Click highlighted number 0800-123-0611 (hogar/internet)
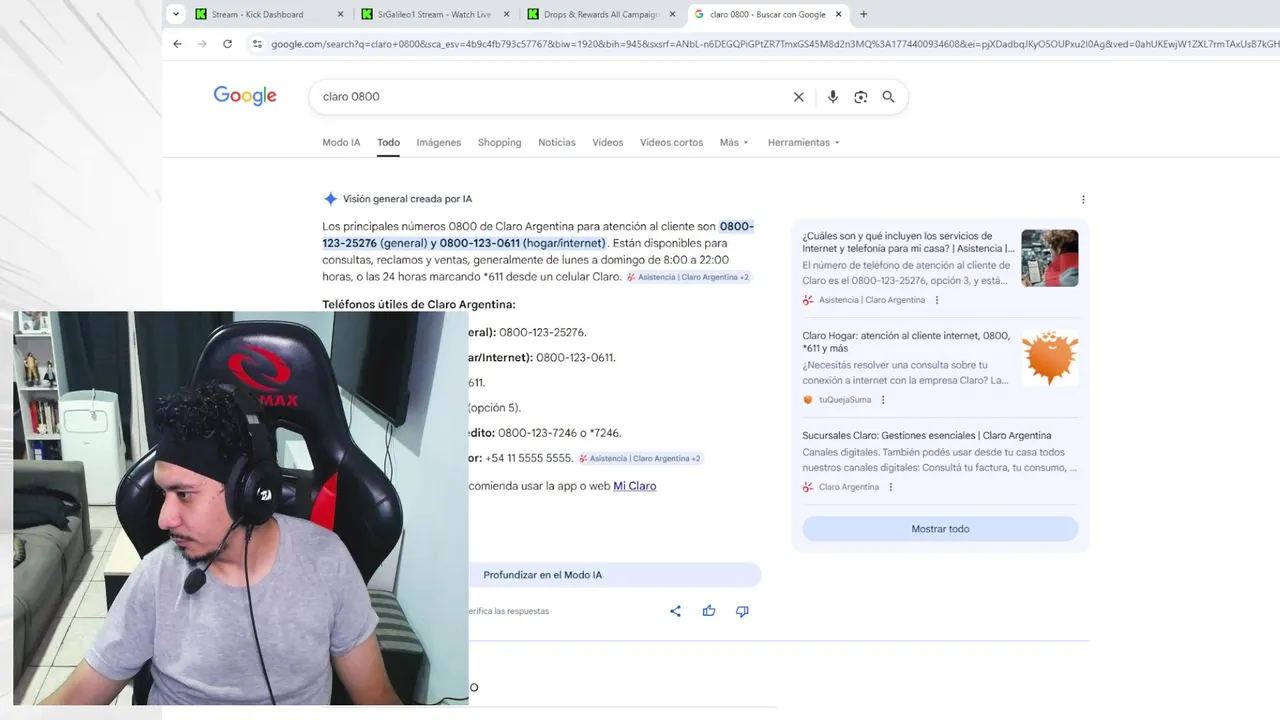This screenshot has height=720, width=1280. click(522, 243)
